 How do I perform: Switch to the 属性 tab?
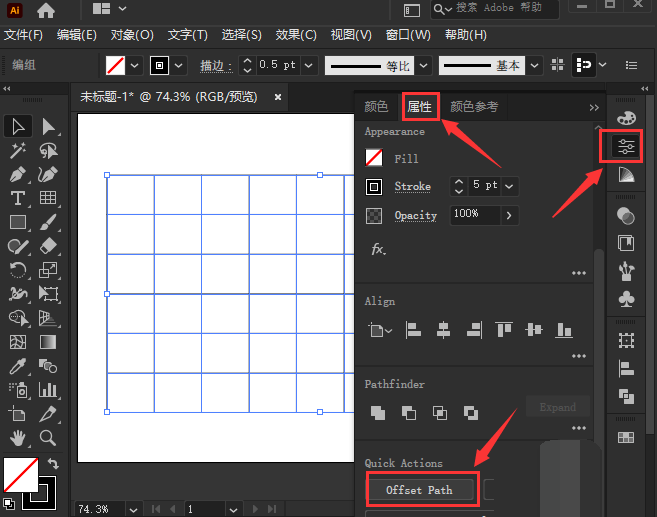coord(419,106)
